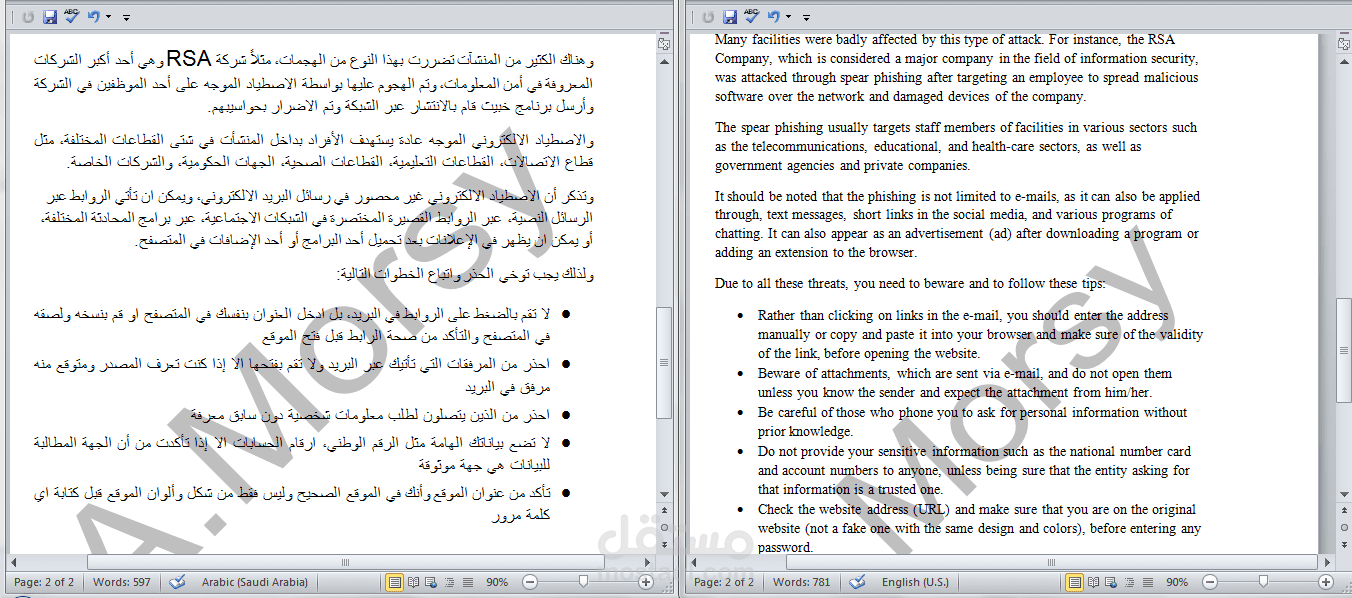Click Repeat icon in English document toolbar
The height and width of the screenshot is (598, 1352).
pos(708,17)
